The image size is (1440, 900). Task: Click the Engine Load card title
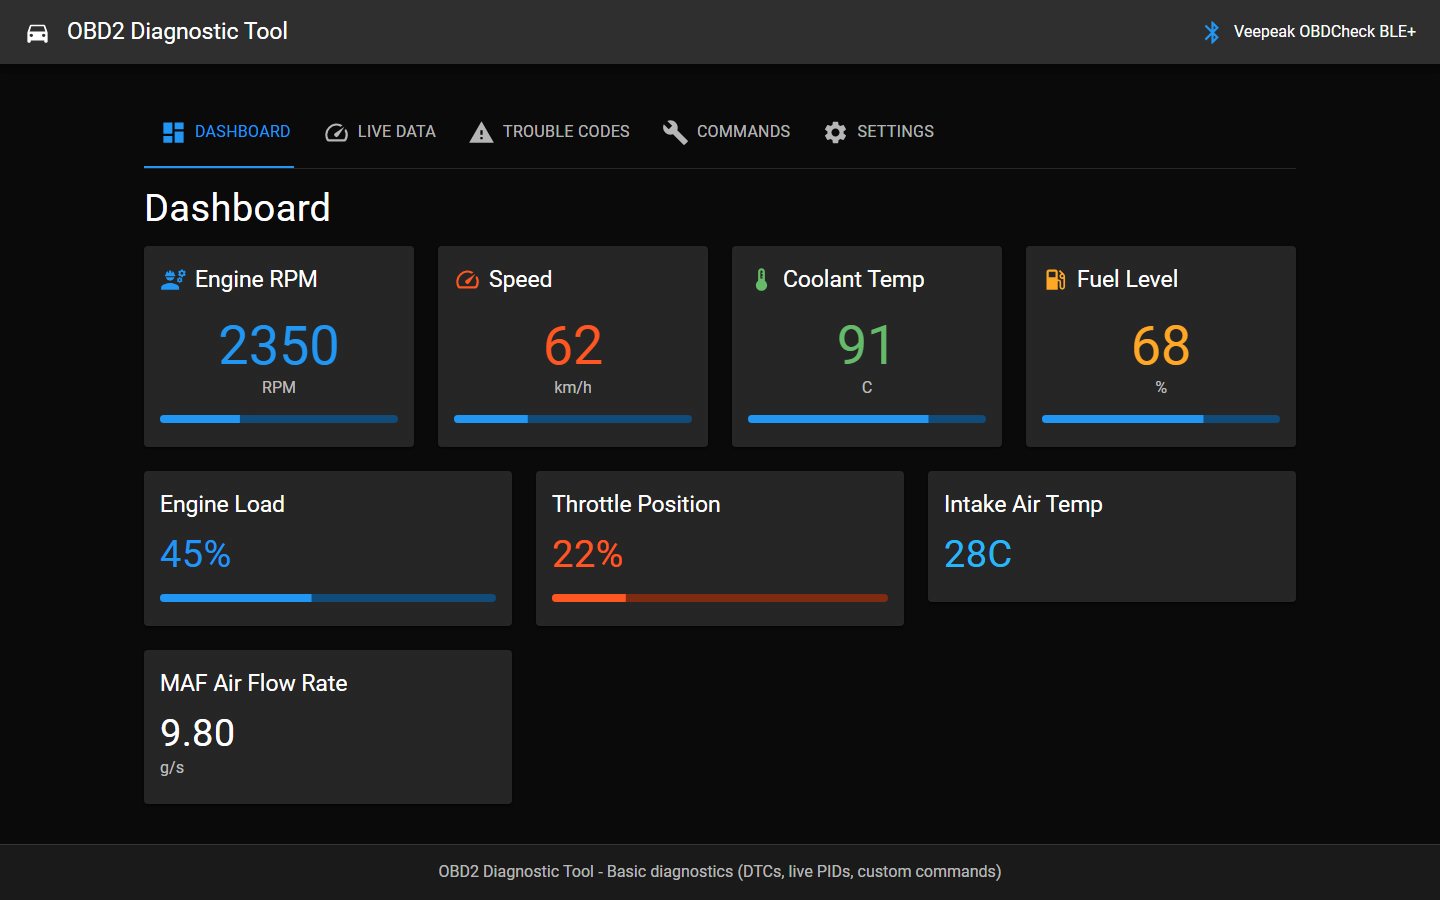point(222,504)
